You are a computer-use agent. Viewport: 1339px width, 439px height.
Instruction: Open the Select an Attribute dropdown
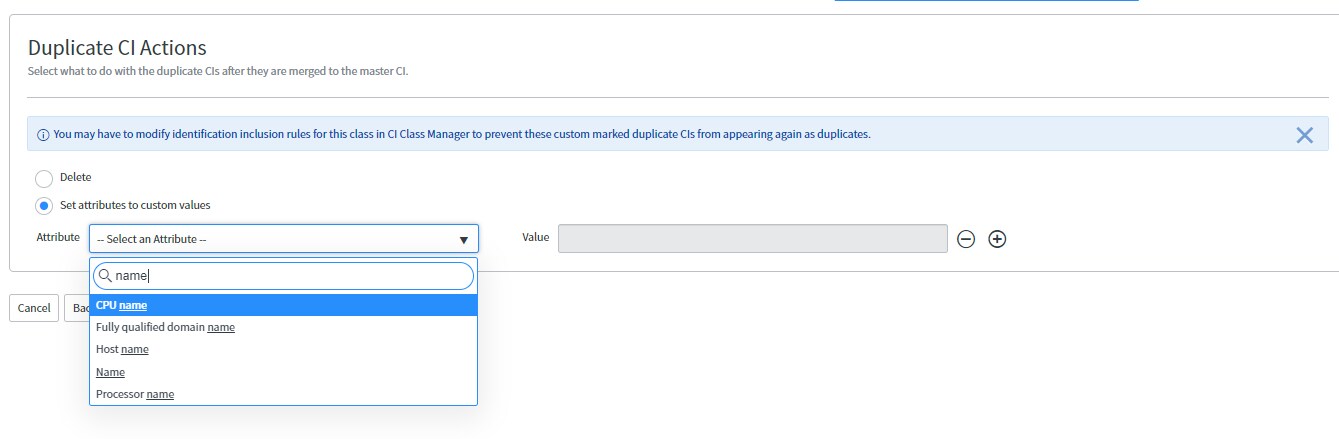pos(284,239)
